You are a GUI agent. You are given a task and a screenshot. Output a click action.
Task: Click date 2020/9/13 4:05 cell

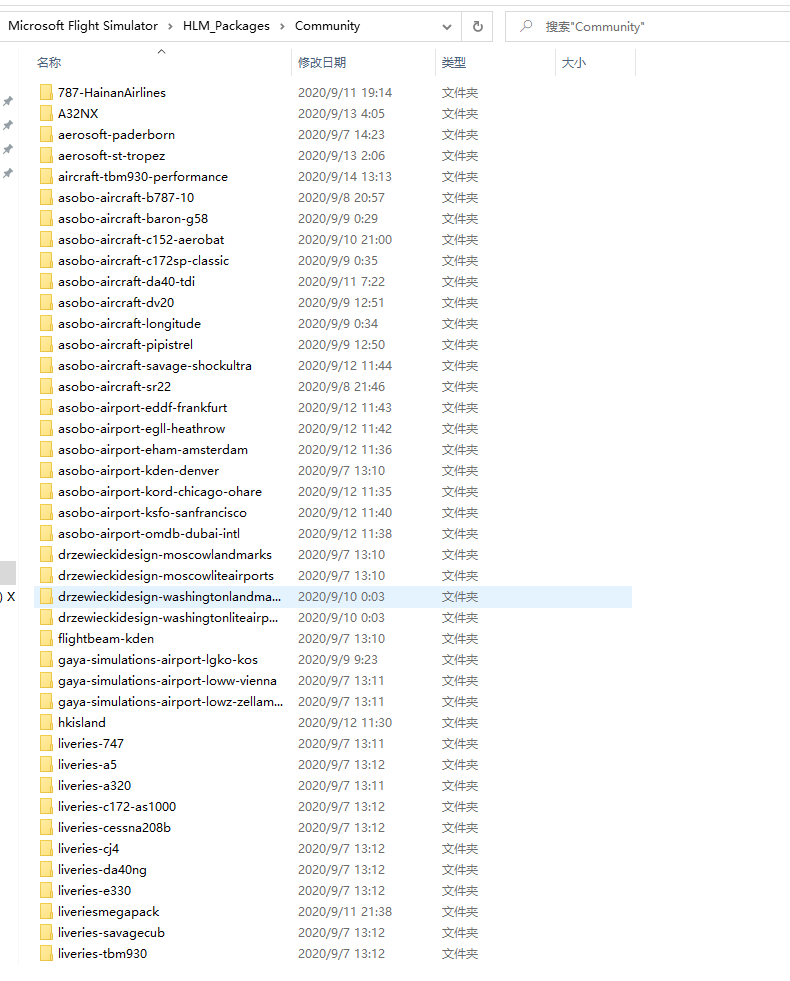341,113
